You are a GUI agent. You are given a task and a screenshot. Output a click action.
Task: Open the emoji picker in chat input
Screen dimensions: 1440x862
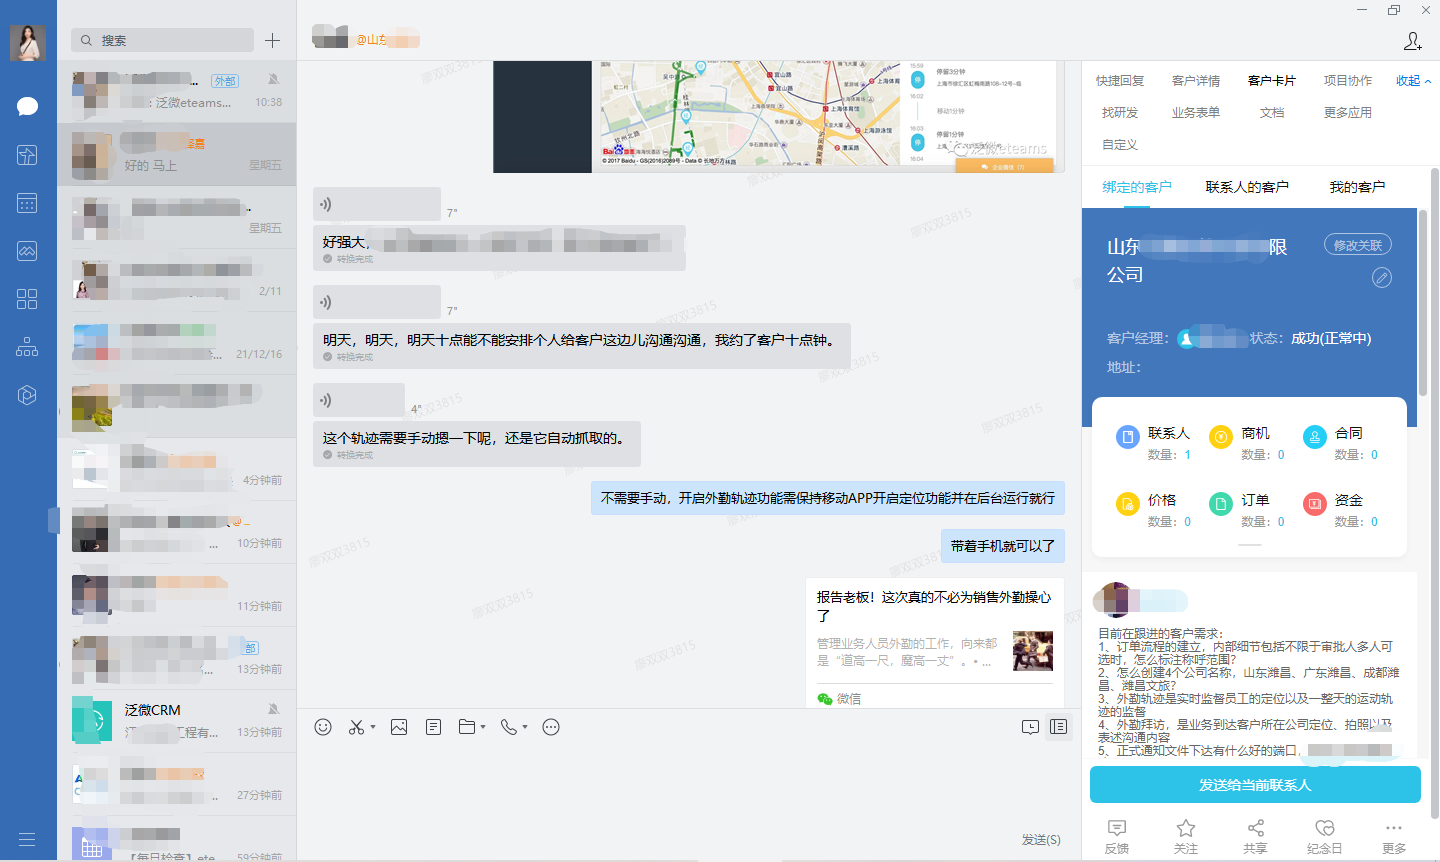tap(323, 727)
